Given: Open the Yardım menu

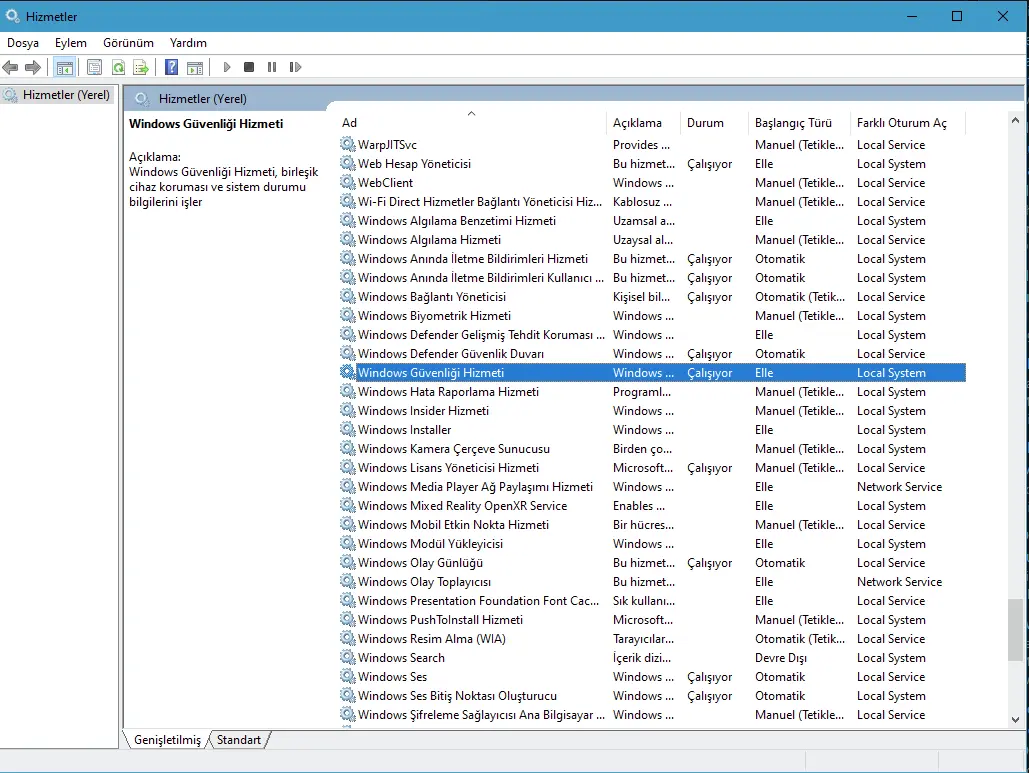Looking at the screenshot, I should click(188, 43).
